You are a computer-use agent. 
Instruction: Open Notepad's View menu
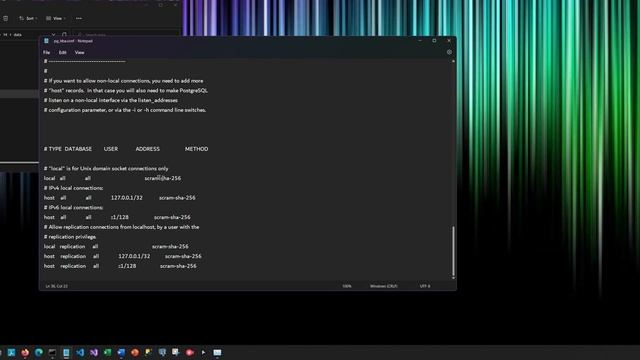(80, 52)
